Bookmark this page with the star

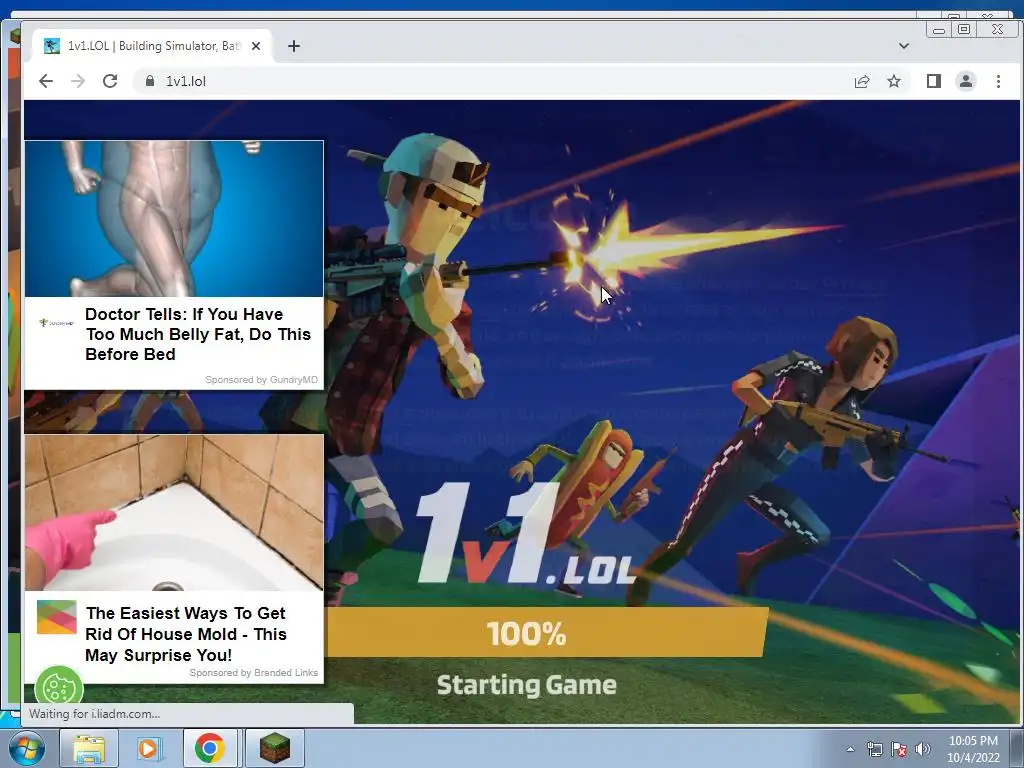pos(894,81)
